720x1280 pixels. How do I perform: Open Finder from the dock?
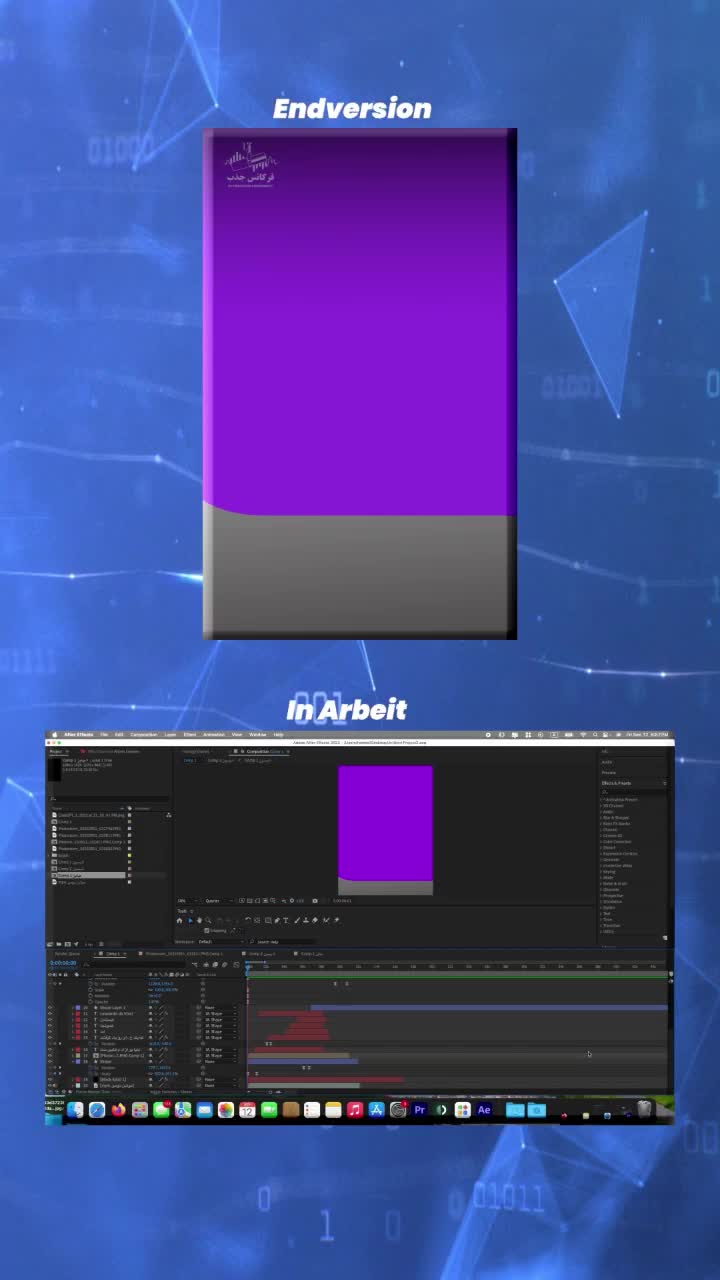pyautogui.click(x=77, y=1110)
